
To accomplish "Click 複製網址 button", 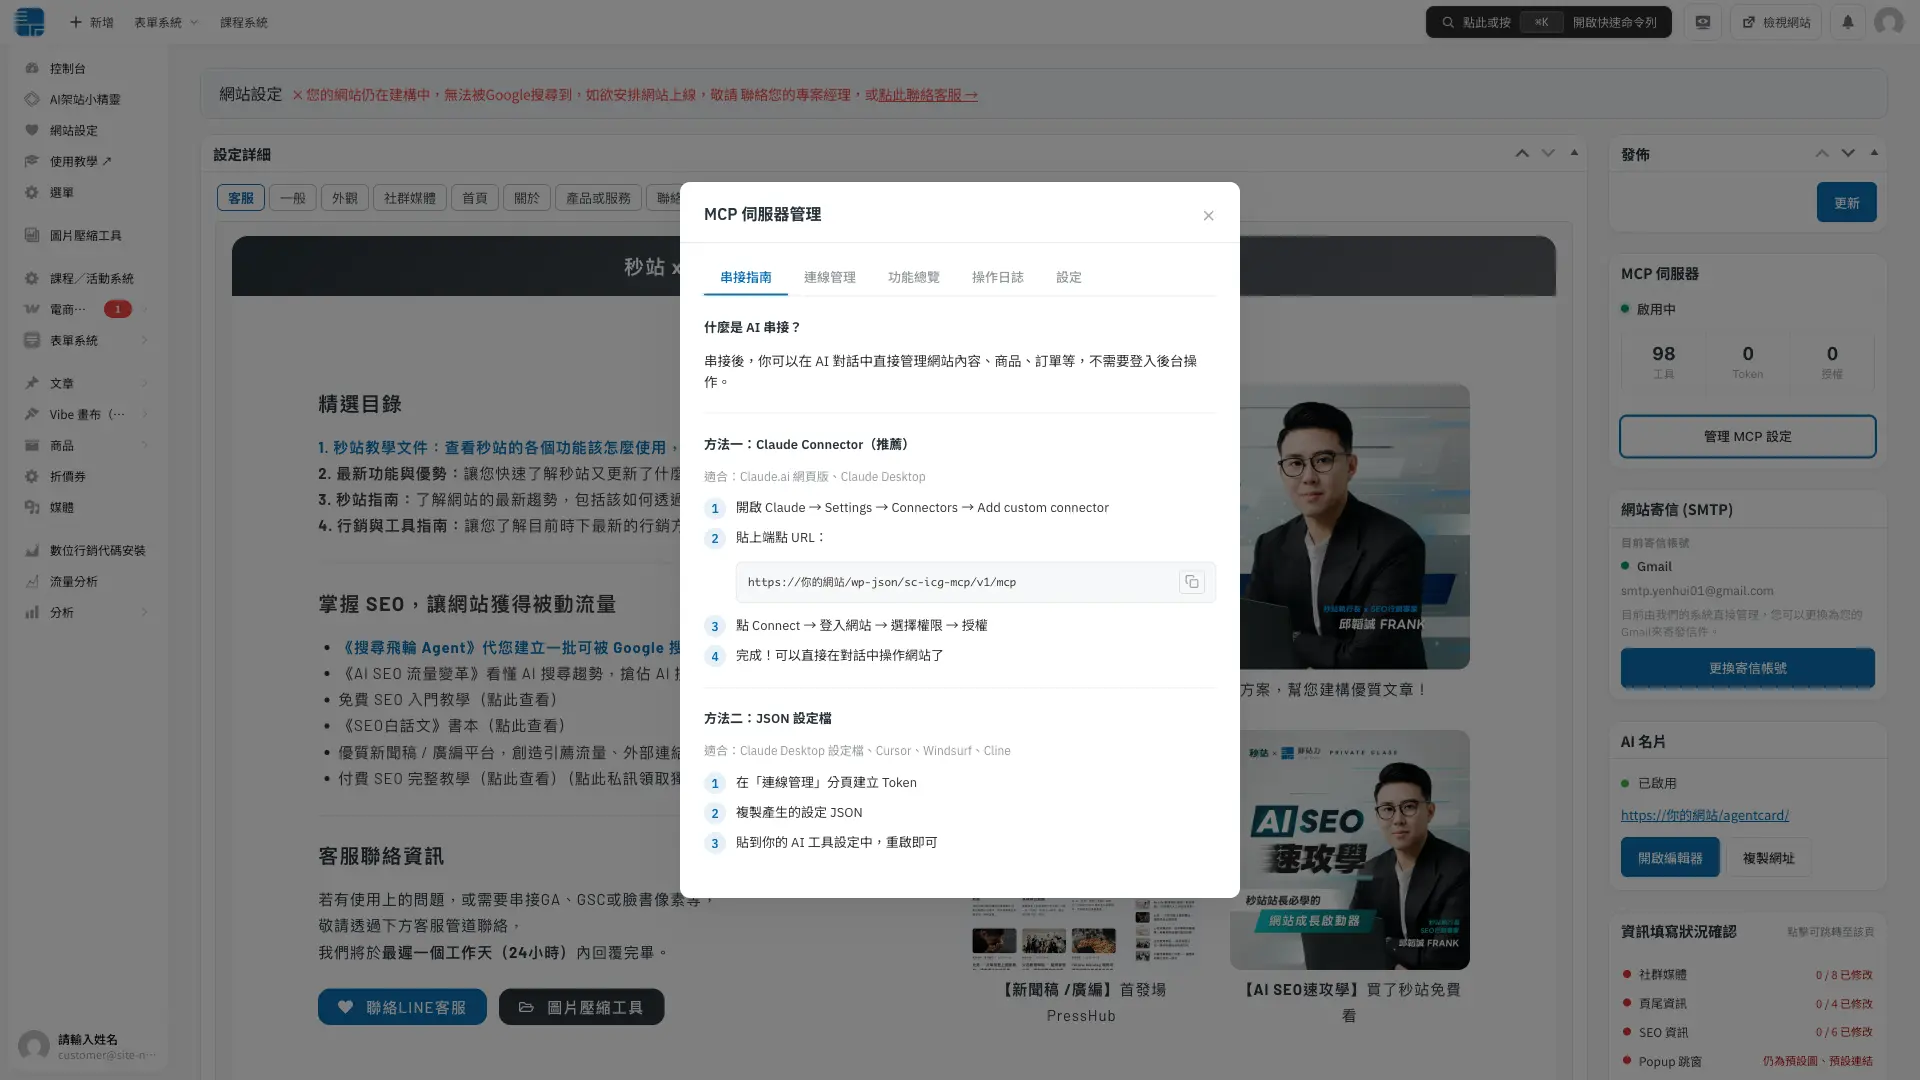I will [x=1768, y=858].
